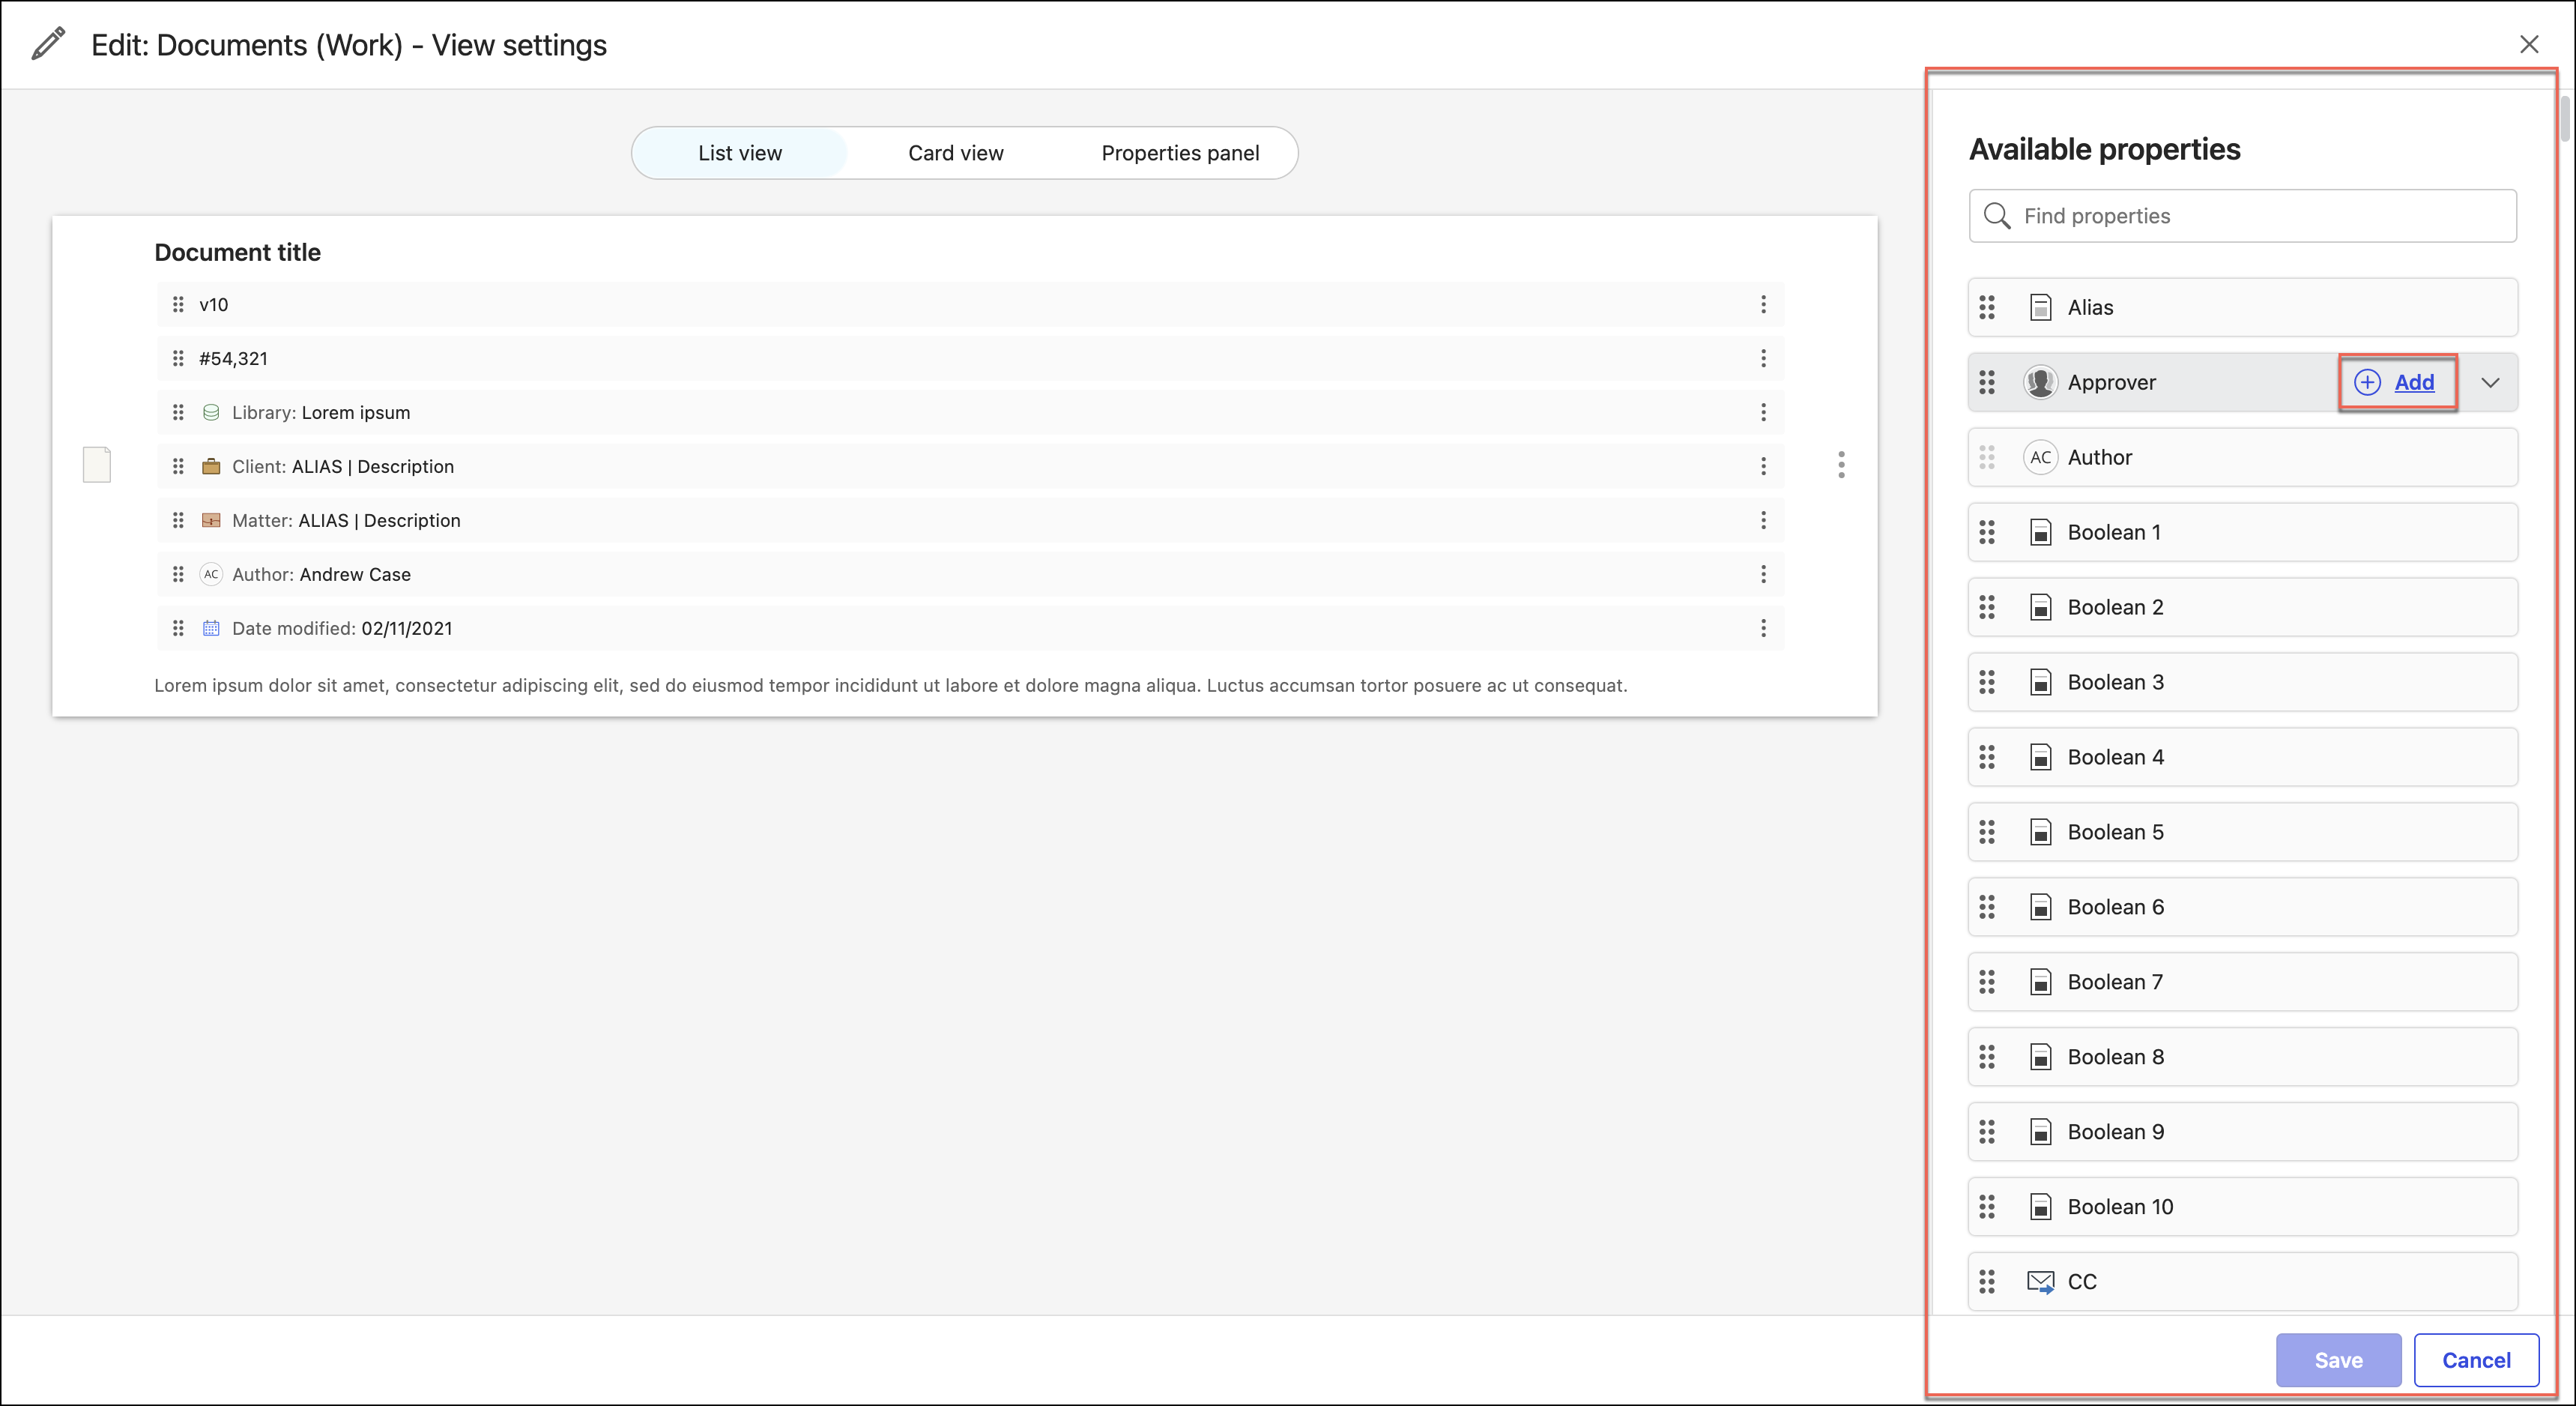Select the List view tab
The height and width of the screenshot is (1406, 2576).
point(740,153)
